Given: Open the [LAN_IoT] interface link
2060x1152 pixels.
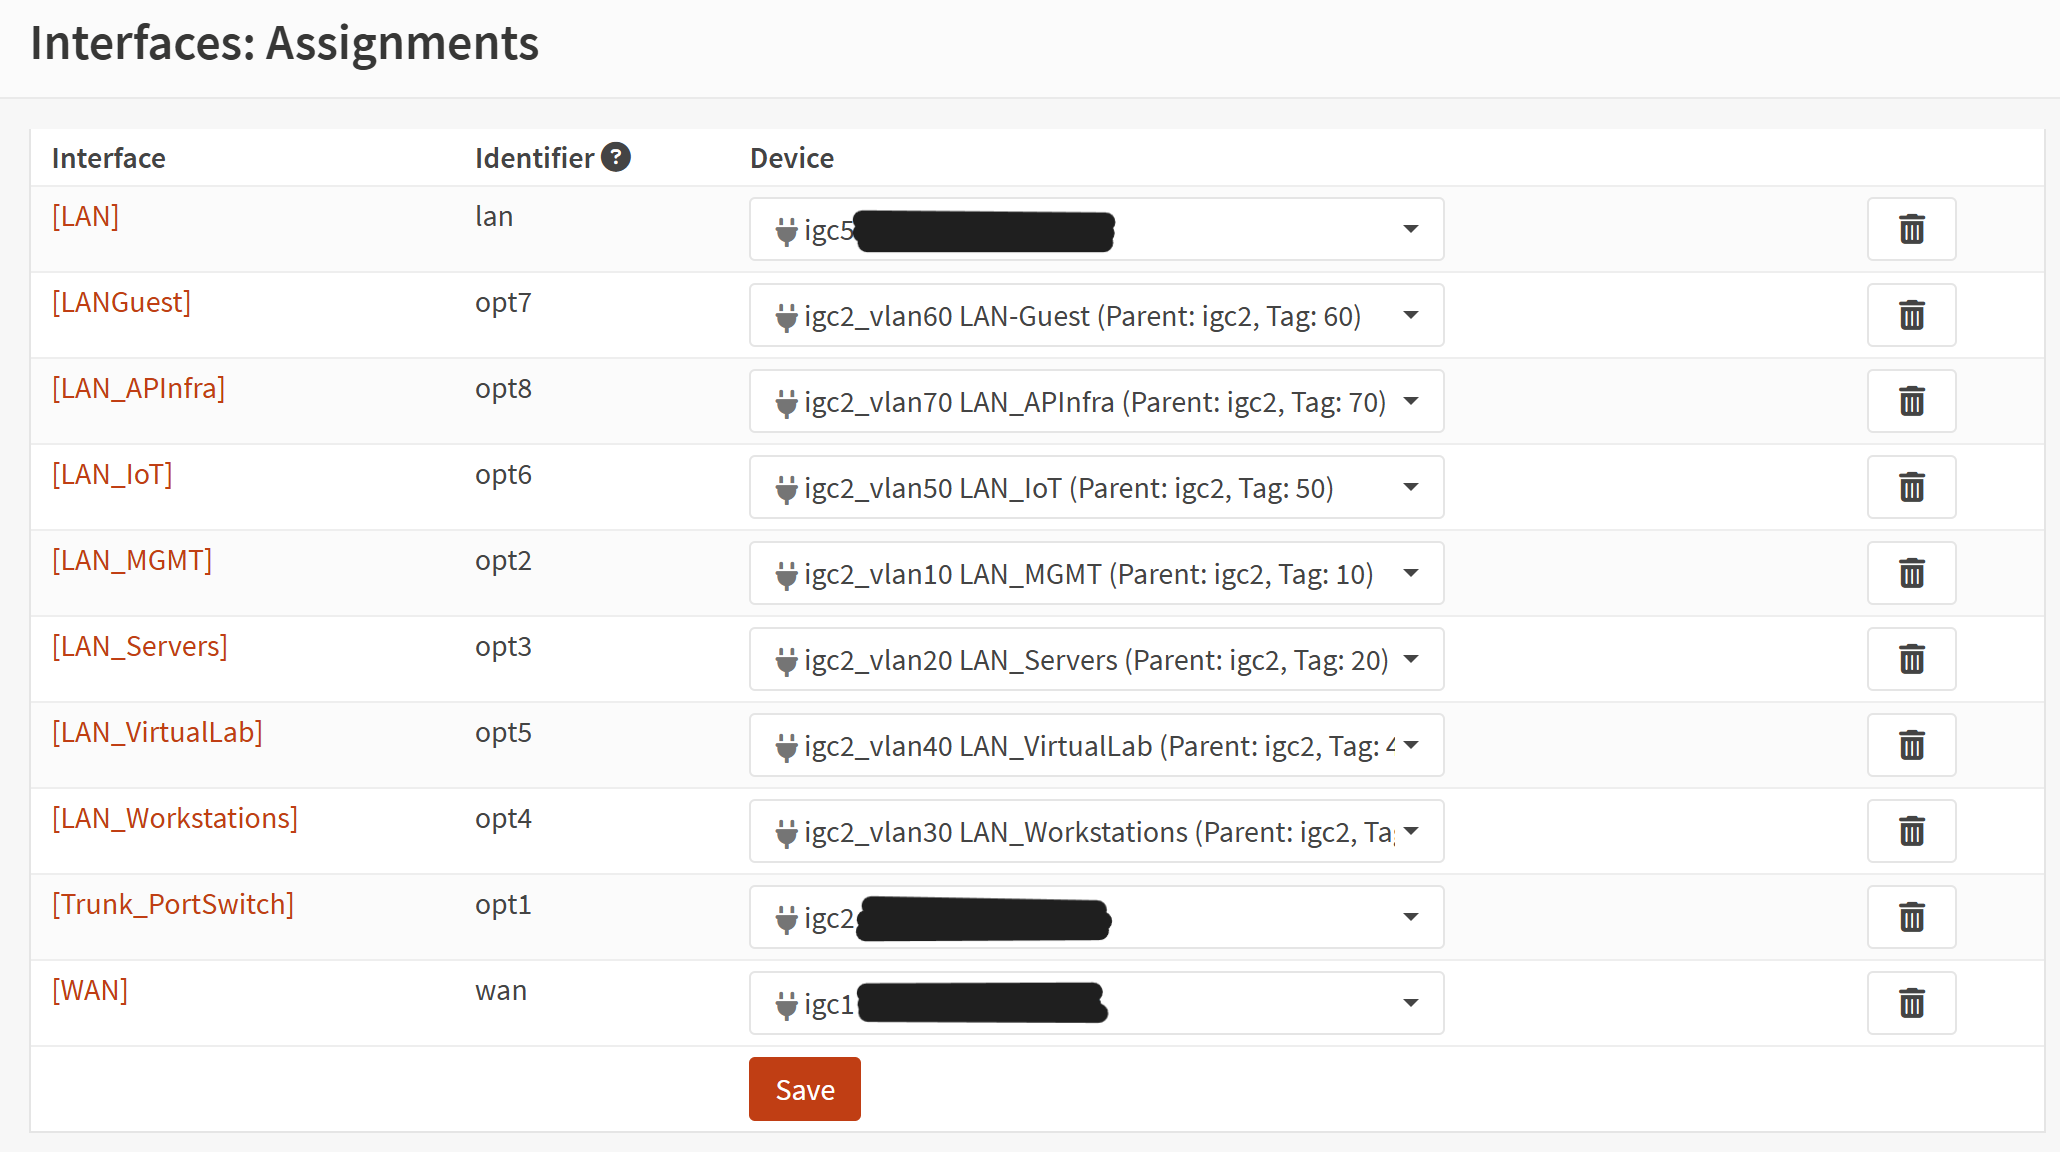Looking at the screenshot, I should (x=112, y=474).
